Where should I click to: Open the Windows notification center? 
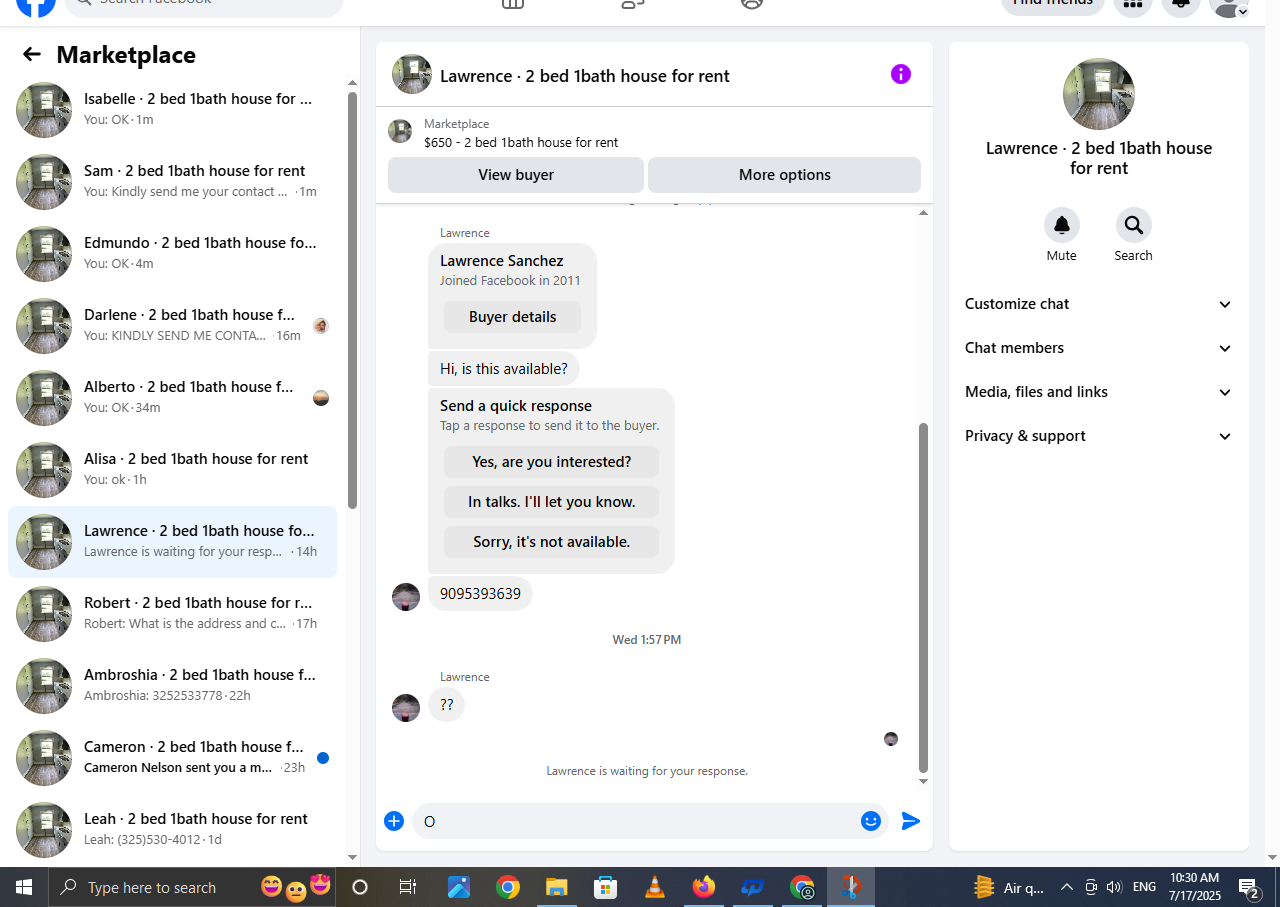click(1249, 887)
